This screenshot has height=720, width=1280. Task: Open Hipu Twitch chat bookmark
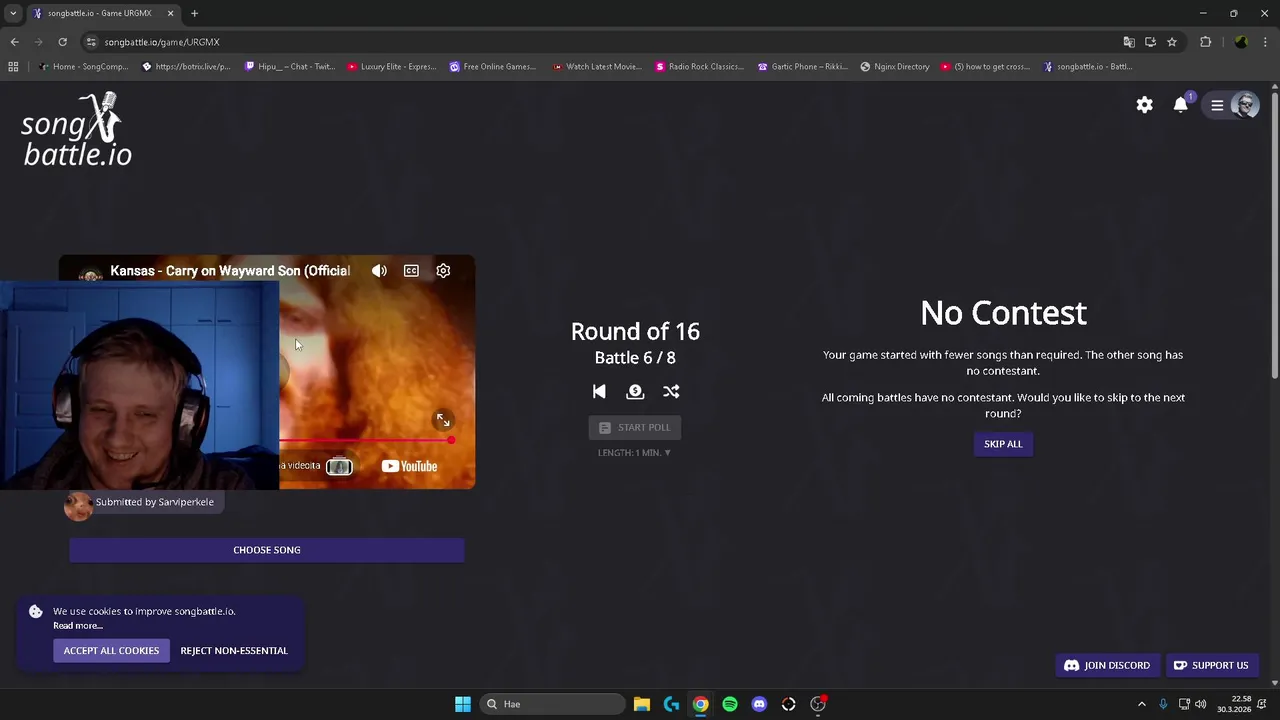tap(289, 67)
